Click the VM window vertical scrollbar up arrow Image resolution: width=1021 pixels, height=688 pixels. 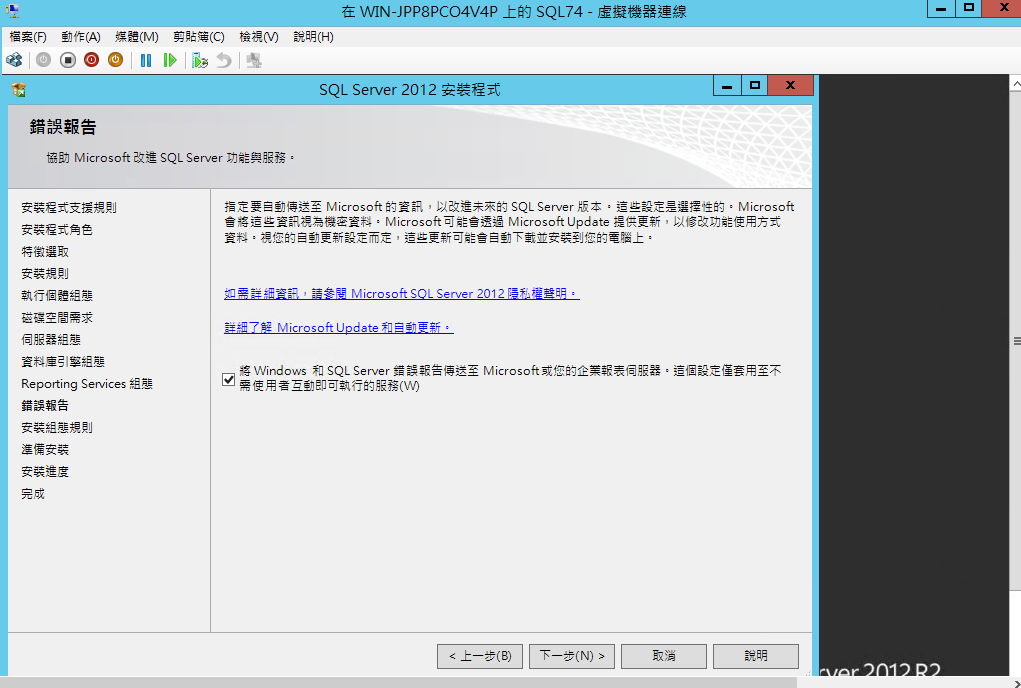click(1015, 84)
